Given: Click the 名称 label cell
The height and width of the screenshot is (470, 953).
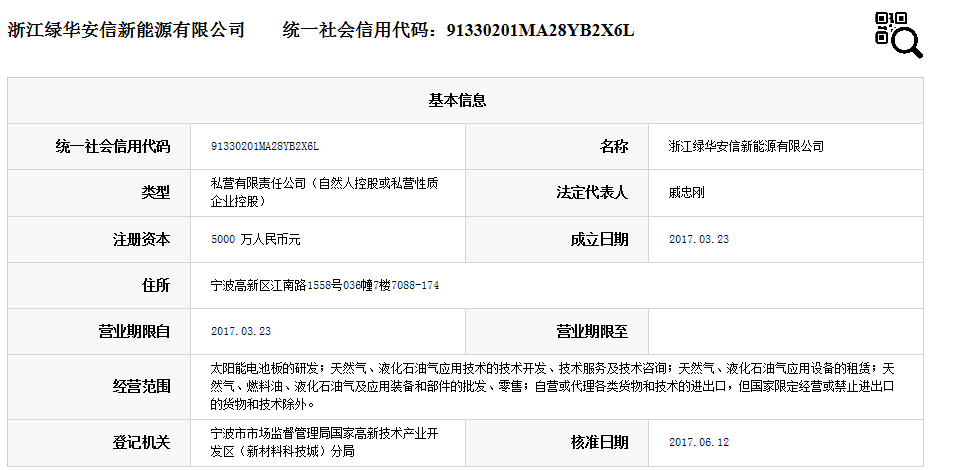Looking at the screenshot, I should coord(614,147).
